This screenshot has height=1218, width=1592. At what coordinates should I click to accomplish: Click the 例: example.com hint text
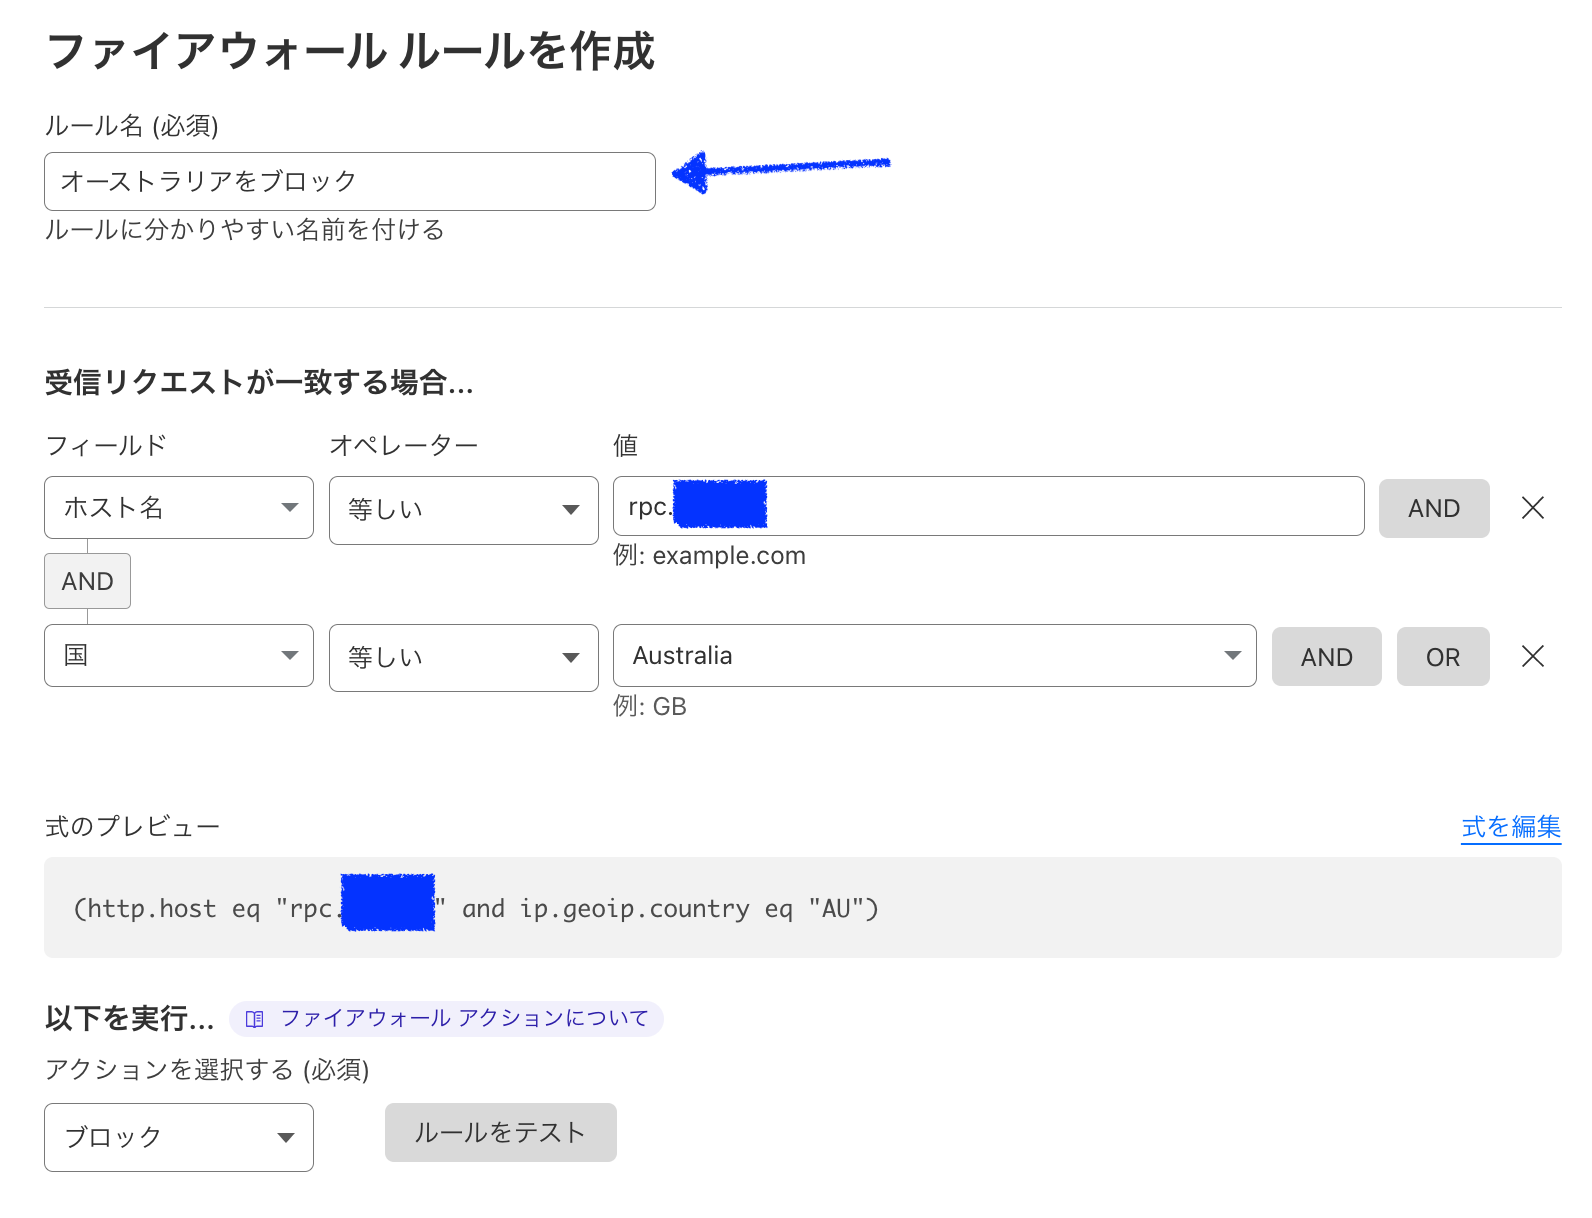pos(709,556)
